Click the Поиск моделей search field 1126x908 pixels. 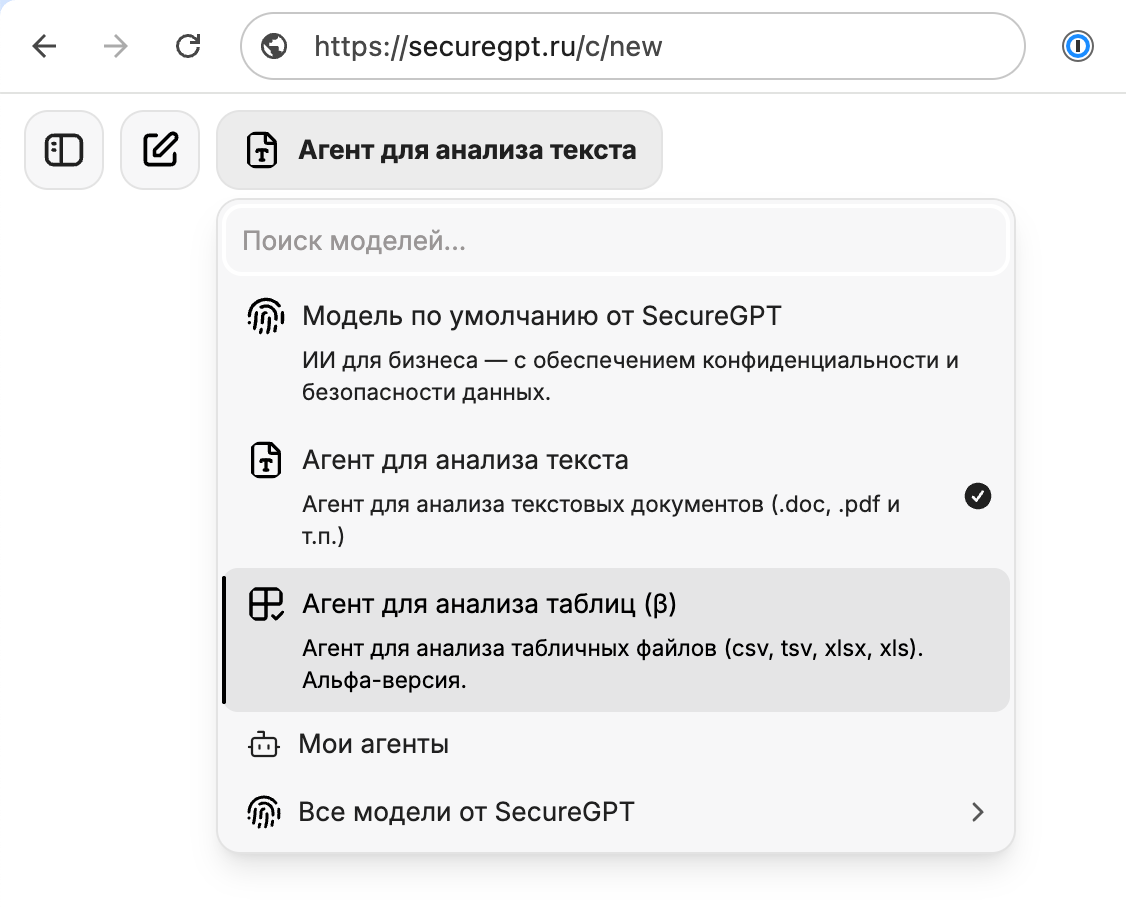(615, 240)
